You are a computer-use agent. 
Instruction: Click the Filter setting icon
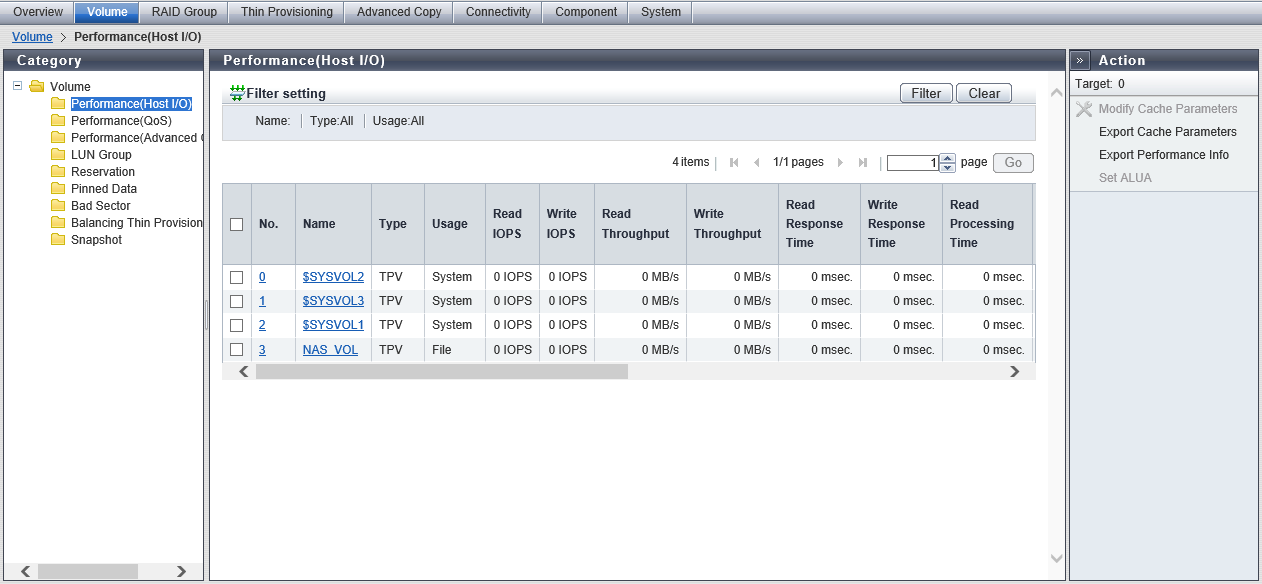tap(237, 93)
